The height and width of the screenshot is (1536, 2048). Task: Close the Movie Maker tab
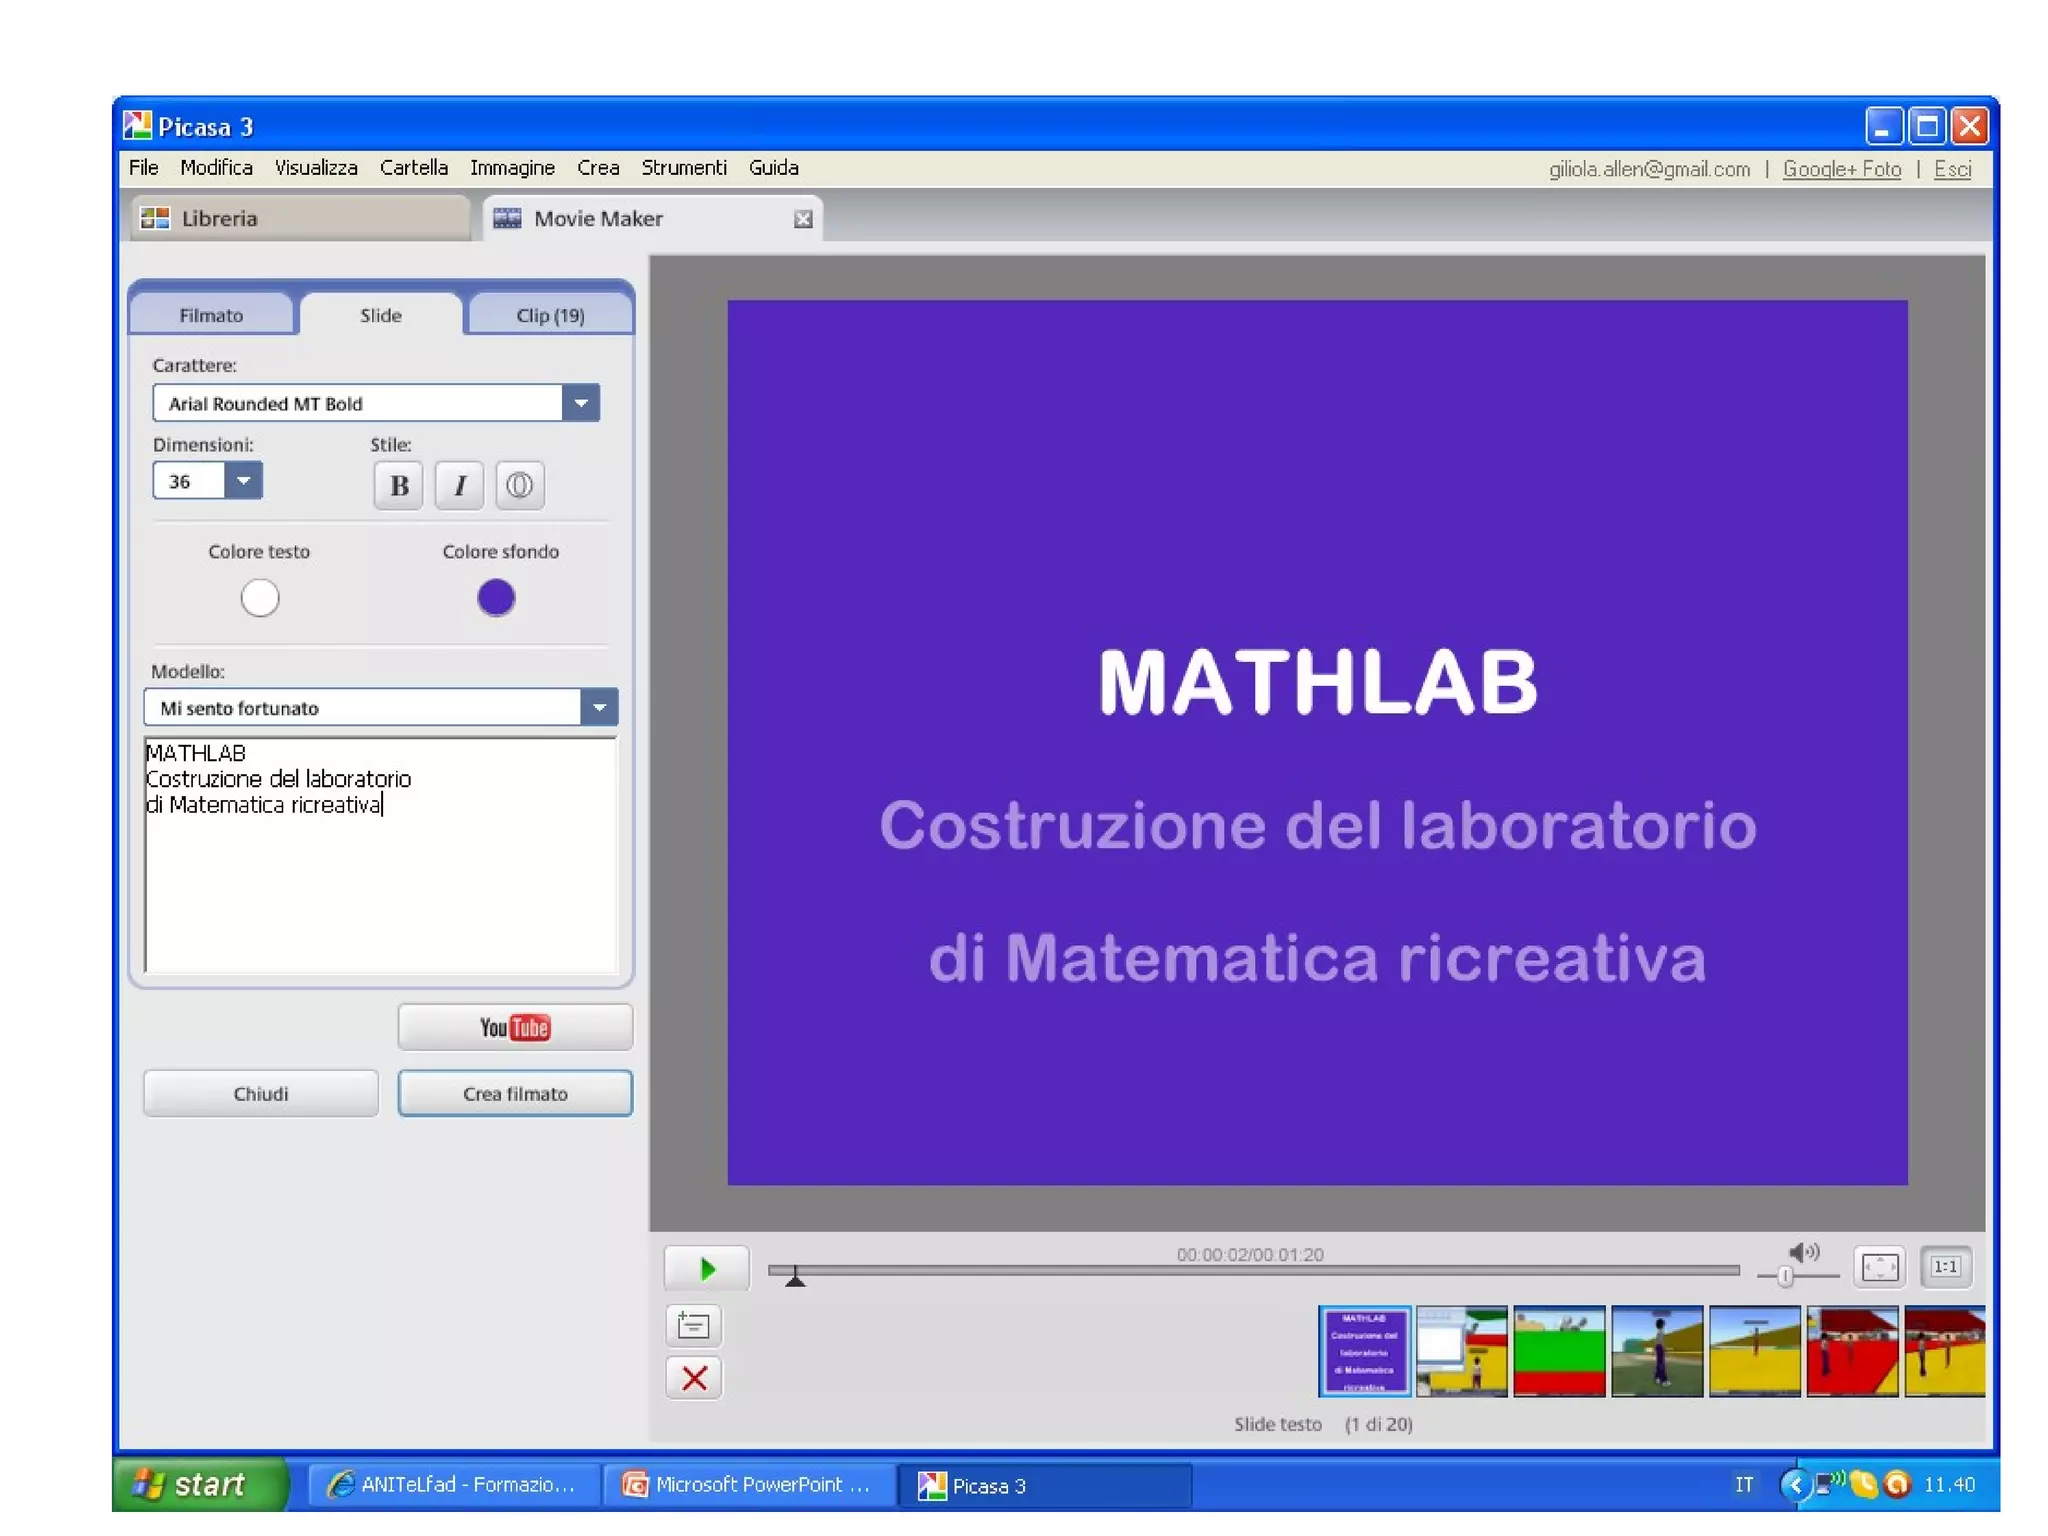point(802,219)
